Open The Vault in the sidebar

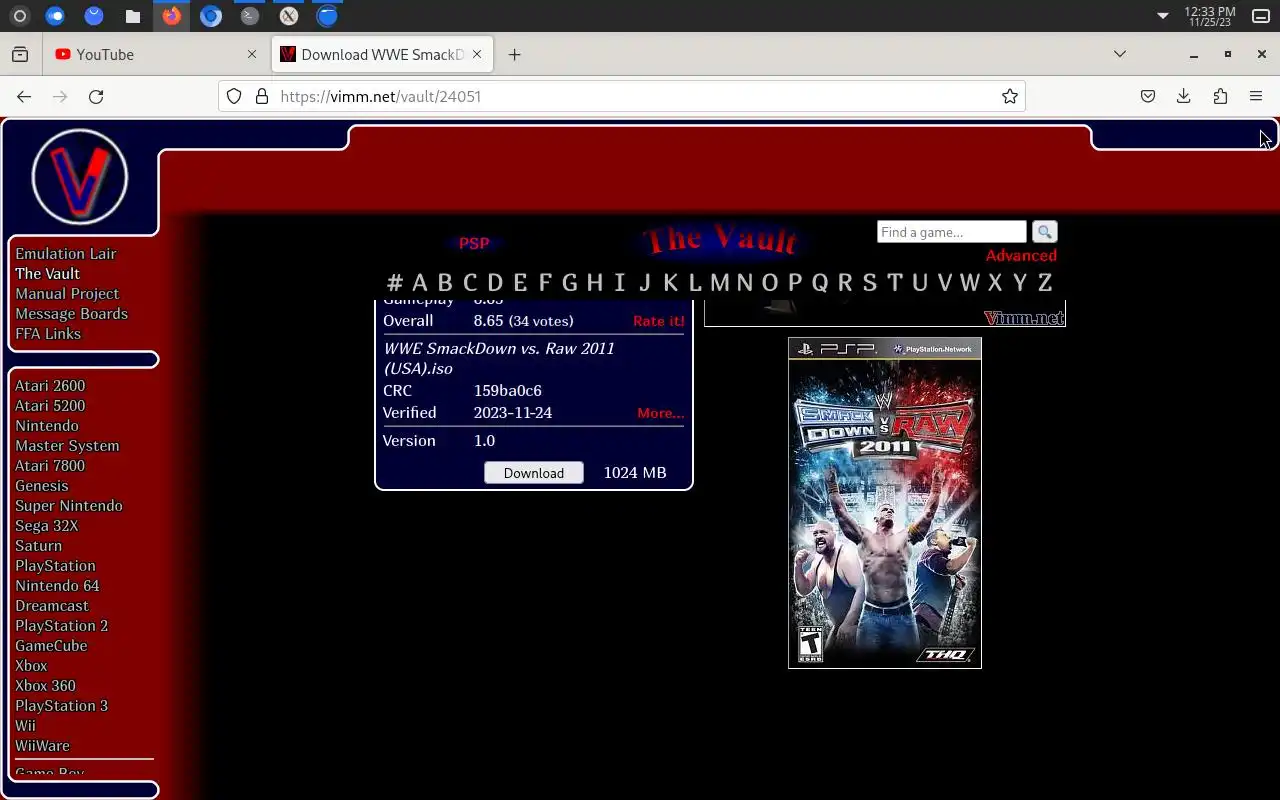pyautogui.click(x=47, y=274)
